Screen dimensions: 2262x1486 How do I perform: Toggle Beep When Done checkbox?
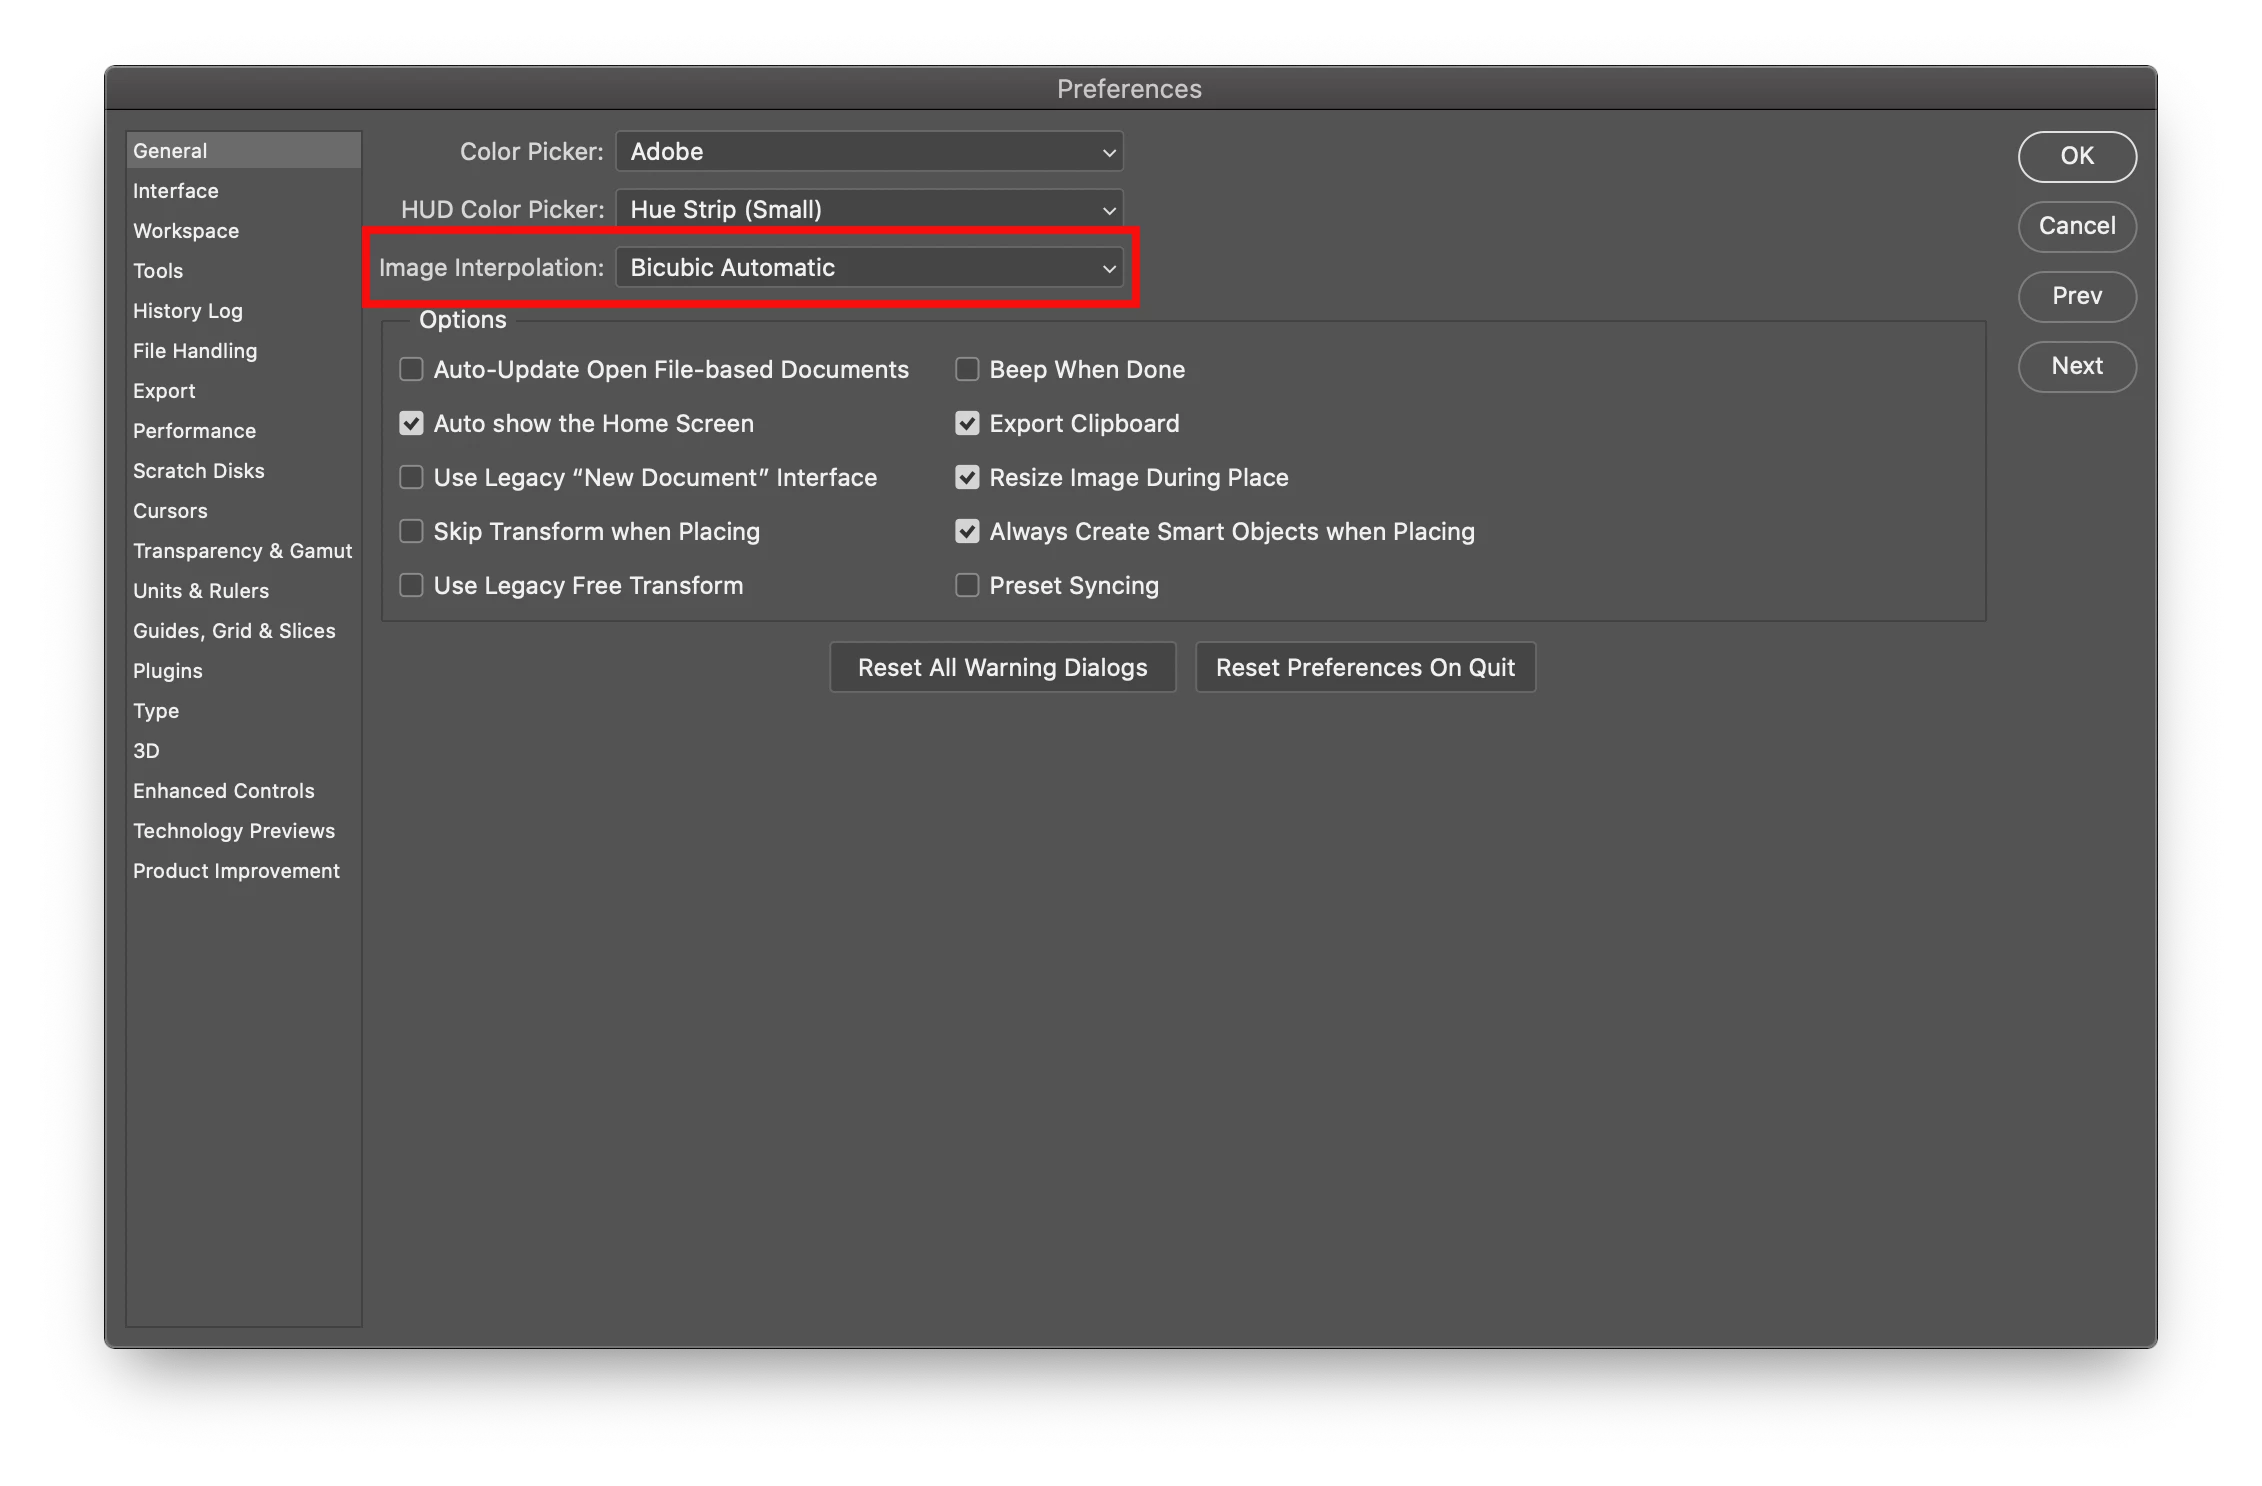pyautogui.click(x=967, y=369)
